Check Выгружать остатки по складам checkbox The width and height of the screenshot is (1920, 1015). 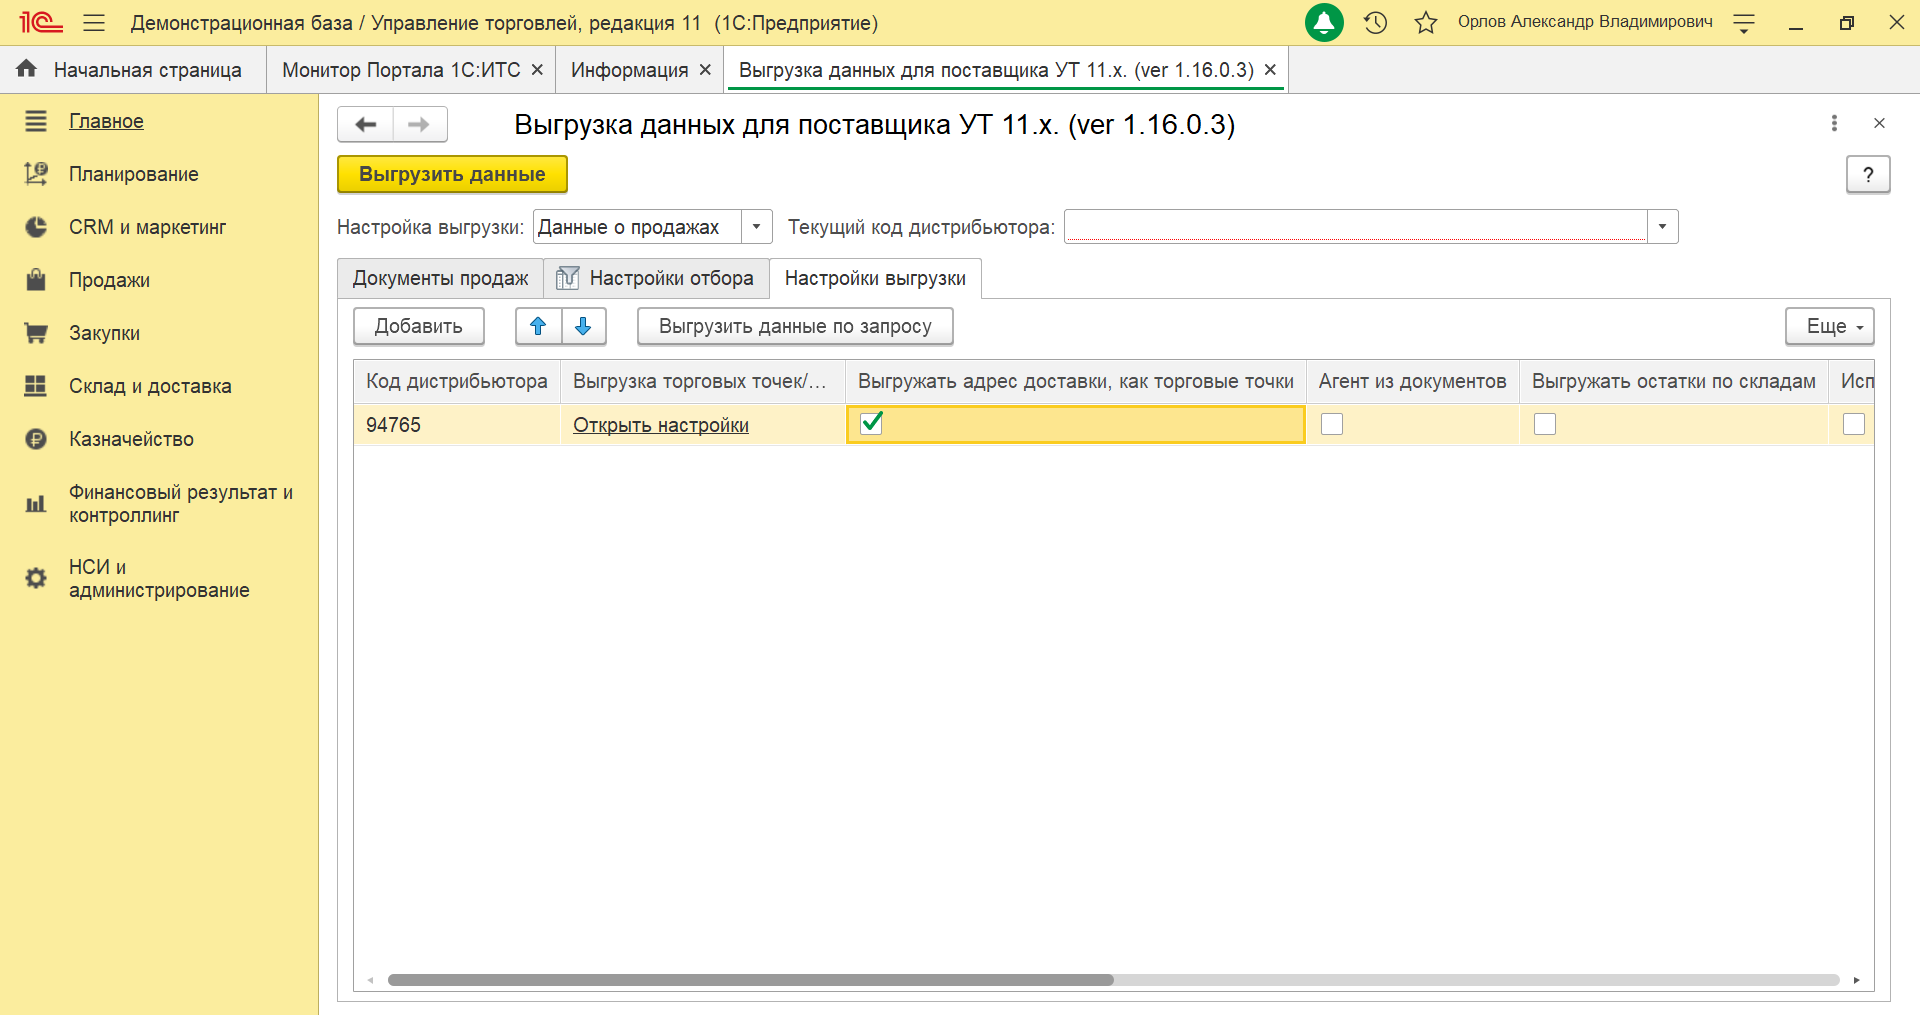tap(1545, 424)
